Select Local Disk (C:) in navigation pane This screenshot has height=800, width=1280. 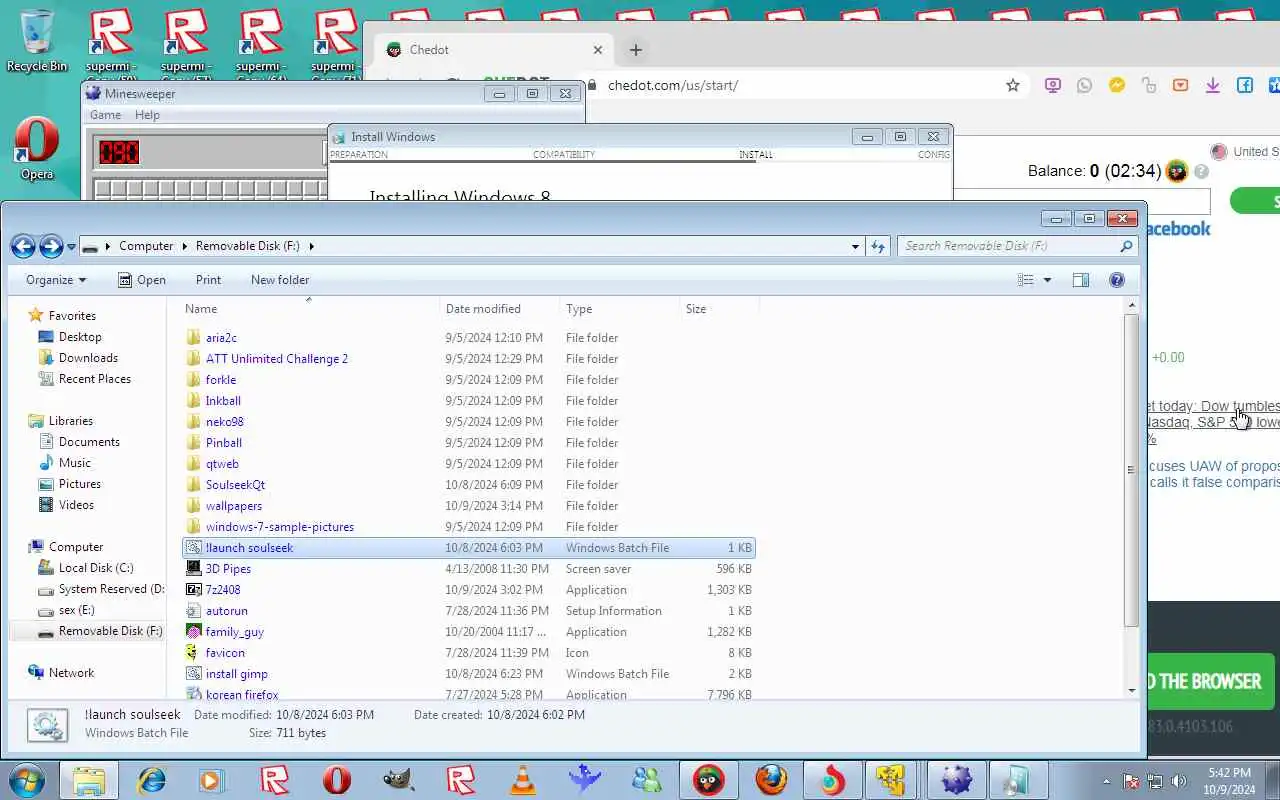point(96,568)
